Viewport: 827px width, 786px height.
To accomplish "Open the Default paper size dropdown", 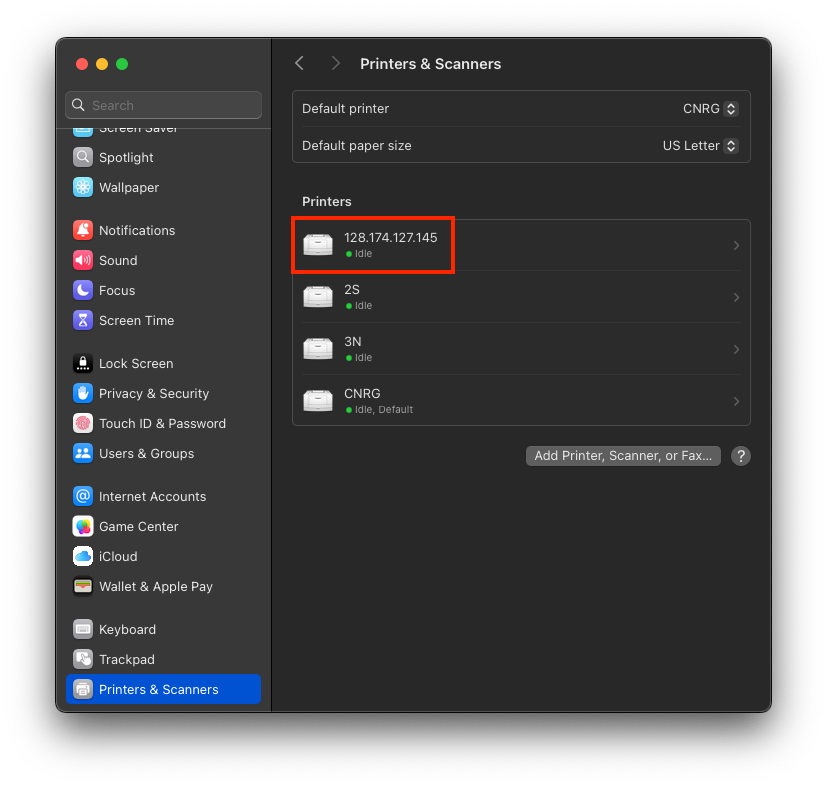I will pos(700,145).
